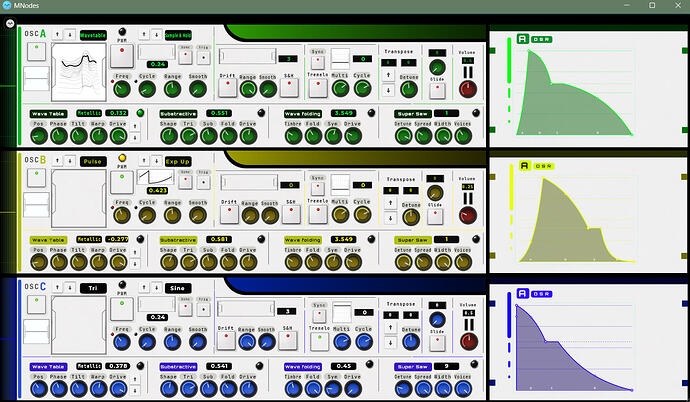The width and height of the screenshot is (690, 402).
Task: Click the MNodes logo icon below title bar
Action: pos(10,23)
